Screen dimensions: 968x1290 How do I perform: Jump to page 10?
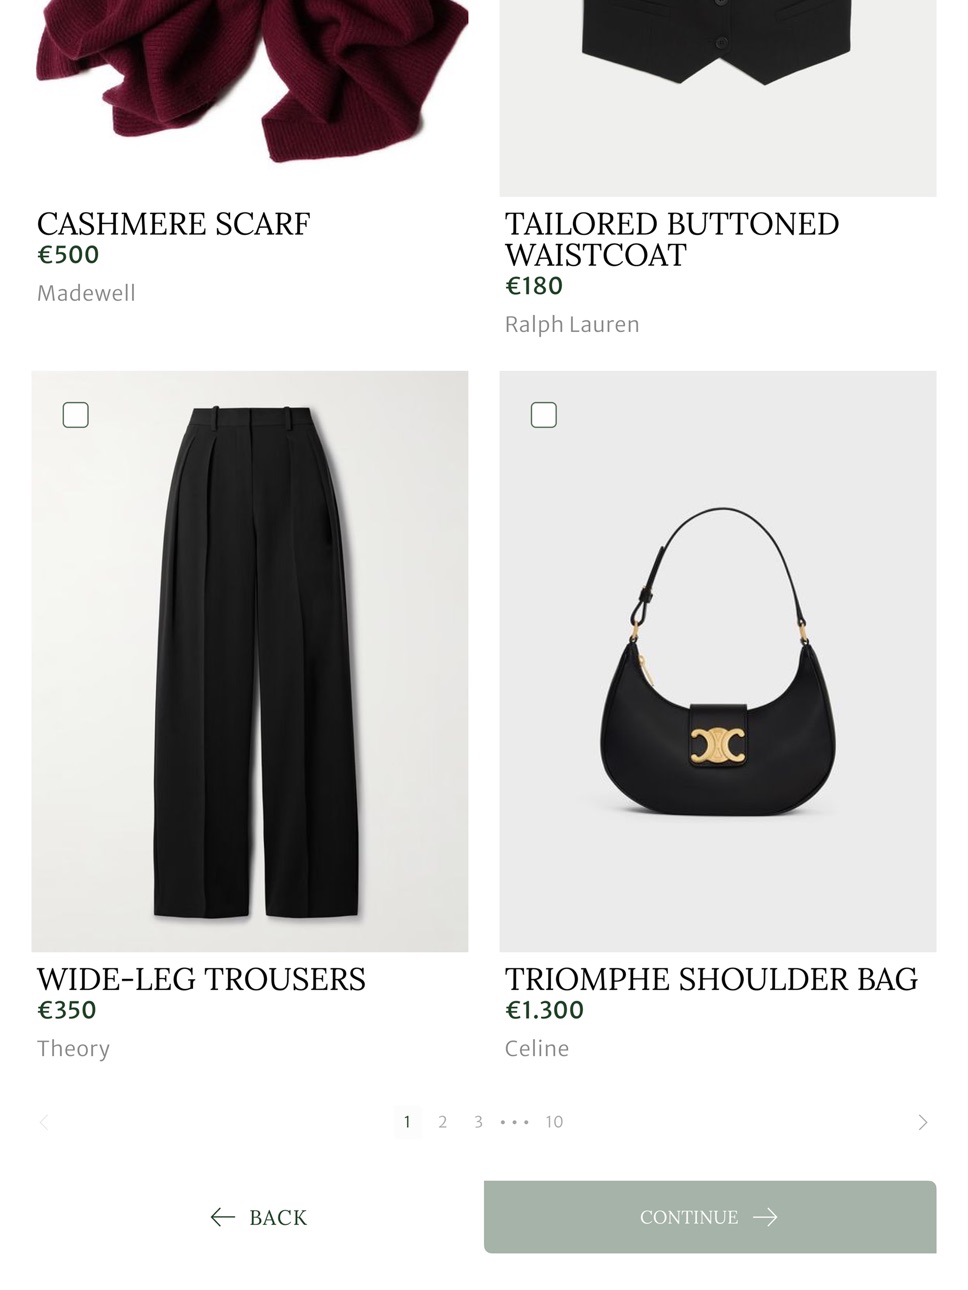[554, 1122]
